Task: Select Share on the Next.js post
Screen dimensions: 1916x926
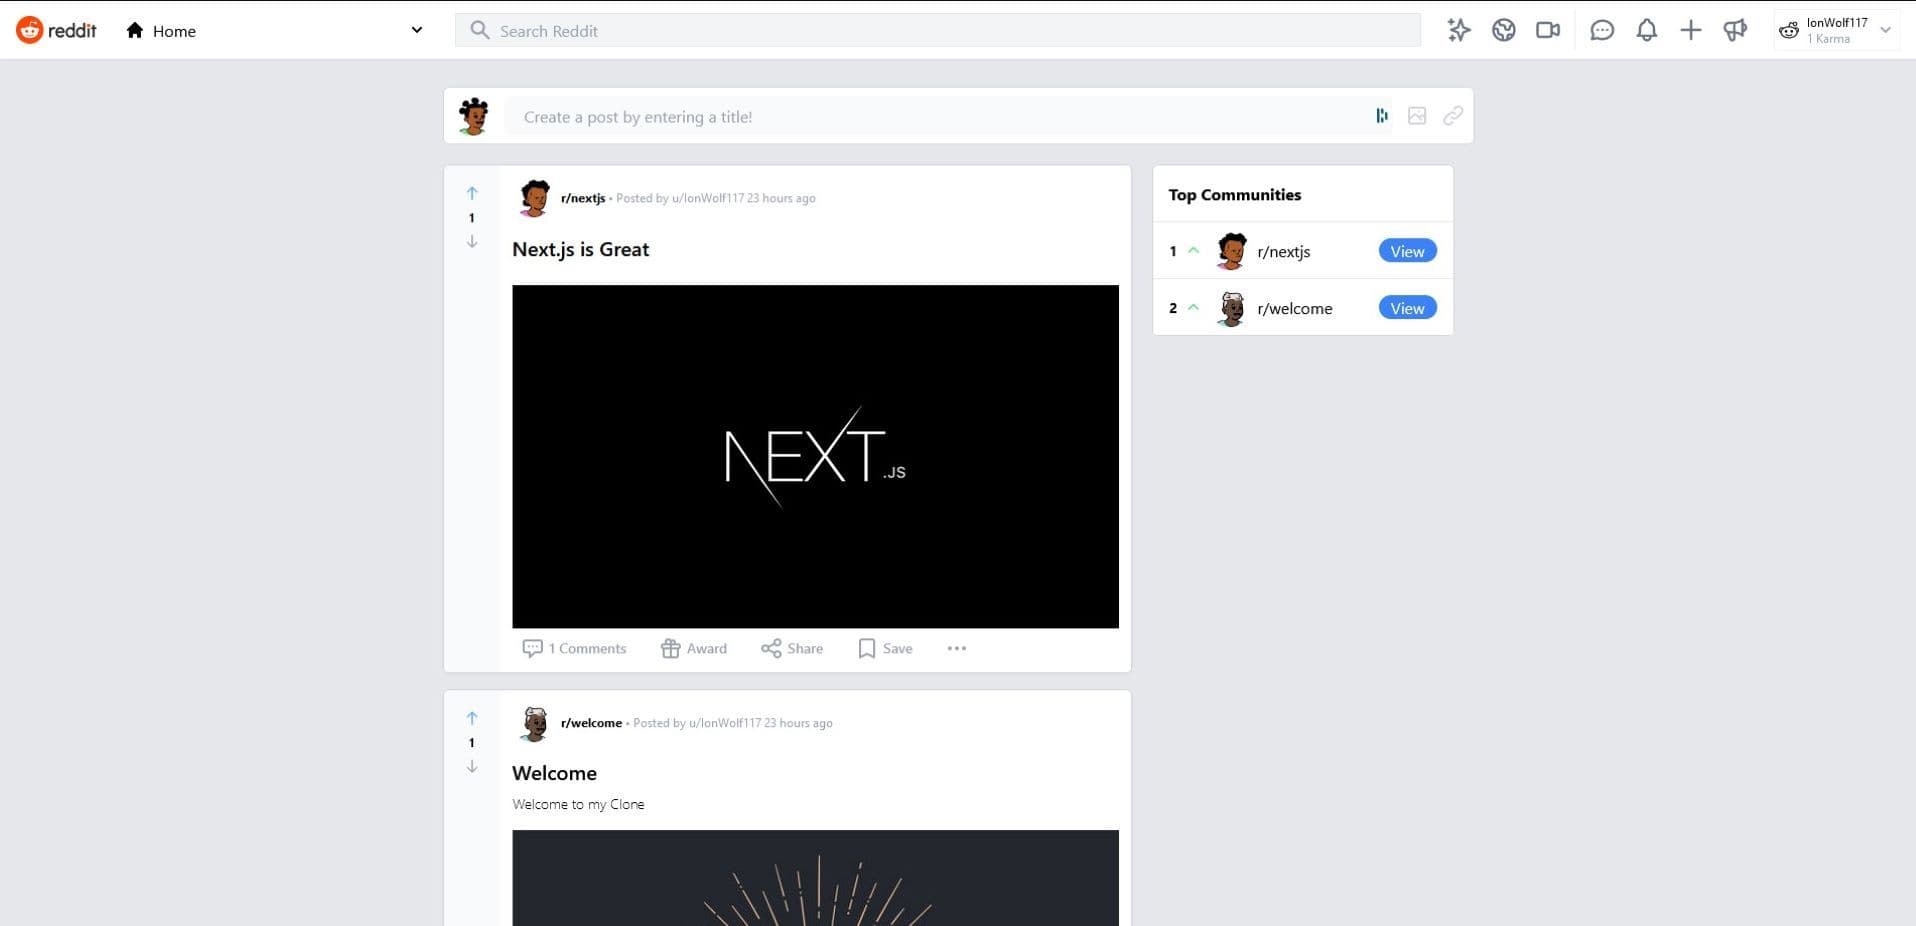Action: click(792, 648)
